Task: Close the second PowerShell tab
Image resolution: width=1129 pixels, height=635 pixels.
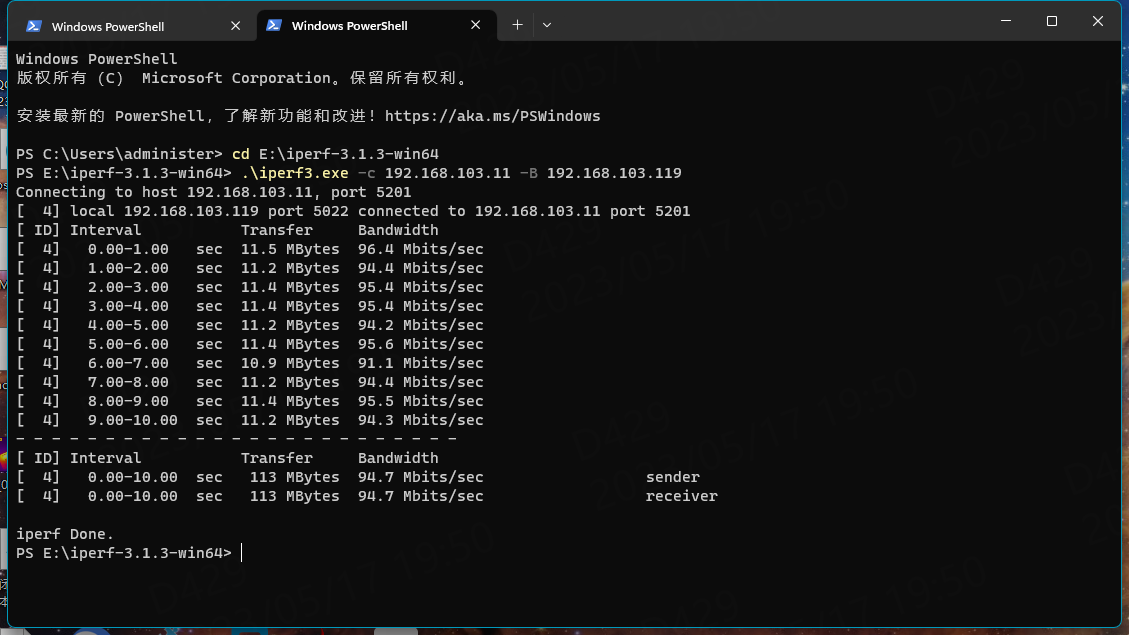Action: pyautogui.click(x=475, y=25)
